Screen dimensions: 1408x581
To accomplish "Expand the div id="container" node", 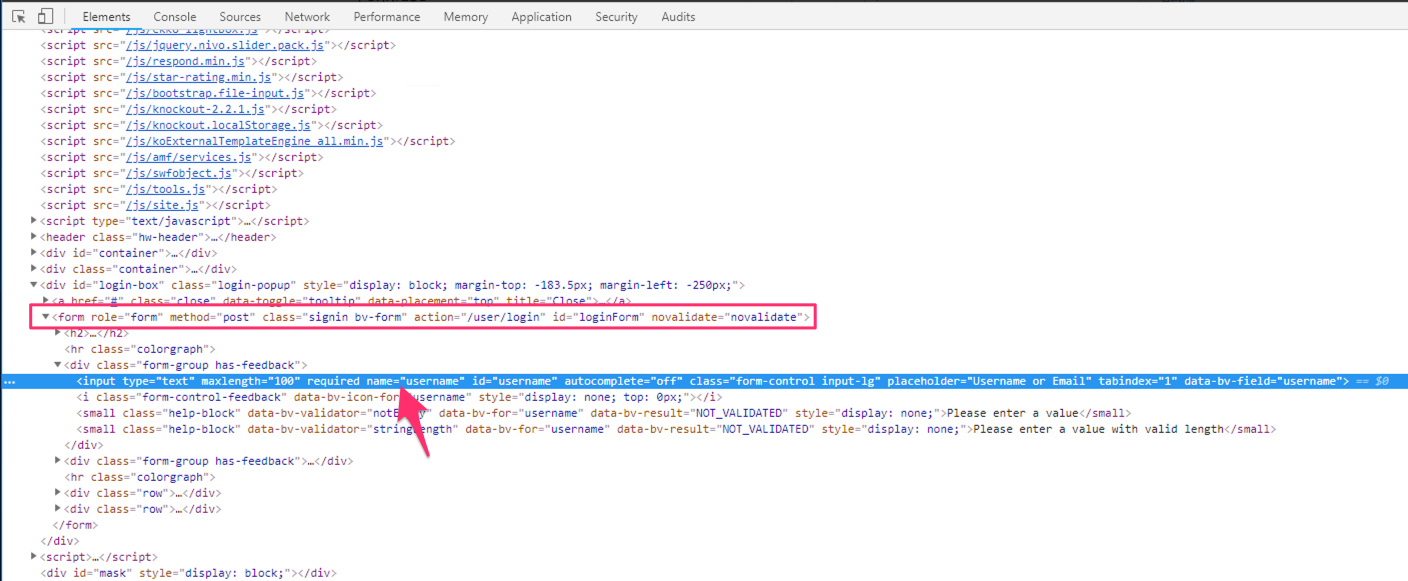I will coord(35,253).
